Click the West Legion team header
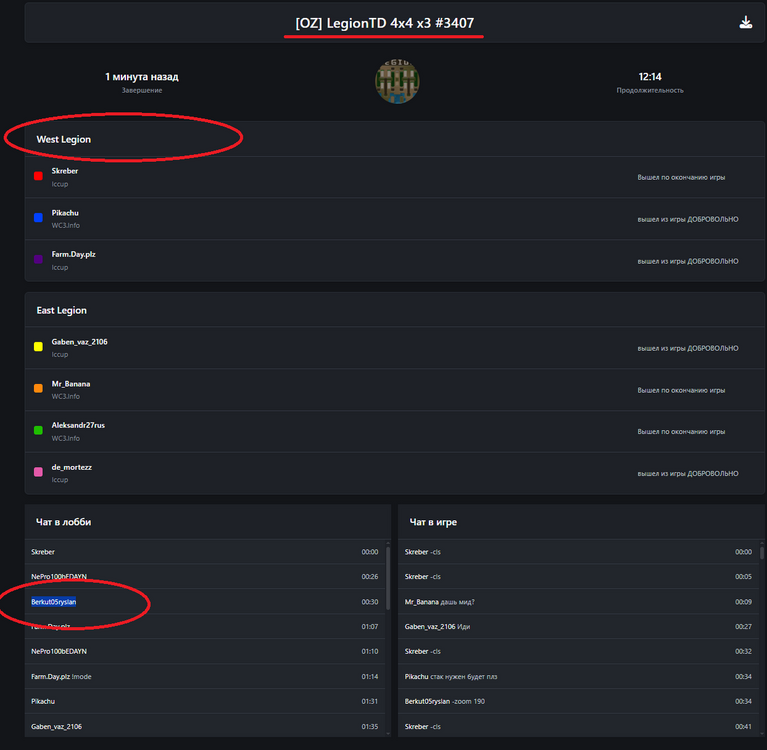The height and width of the screenshot is (750, 767). point(64,139)
